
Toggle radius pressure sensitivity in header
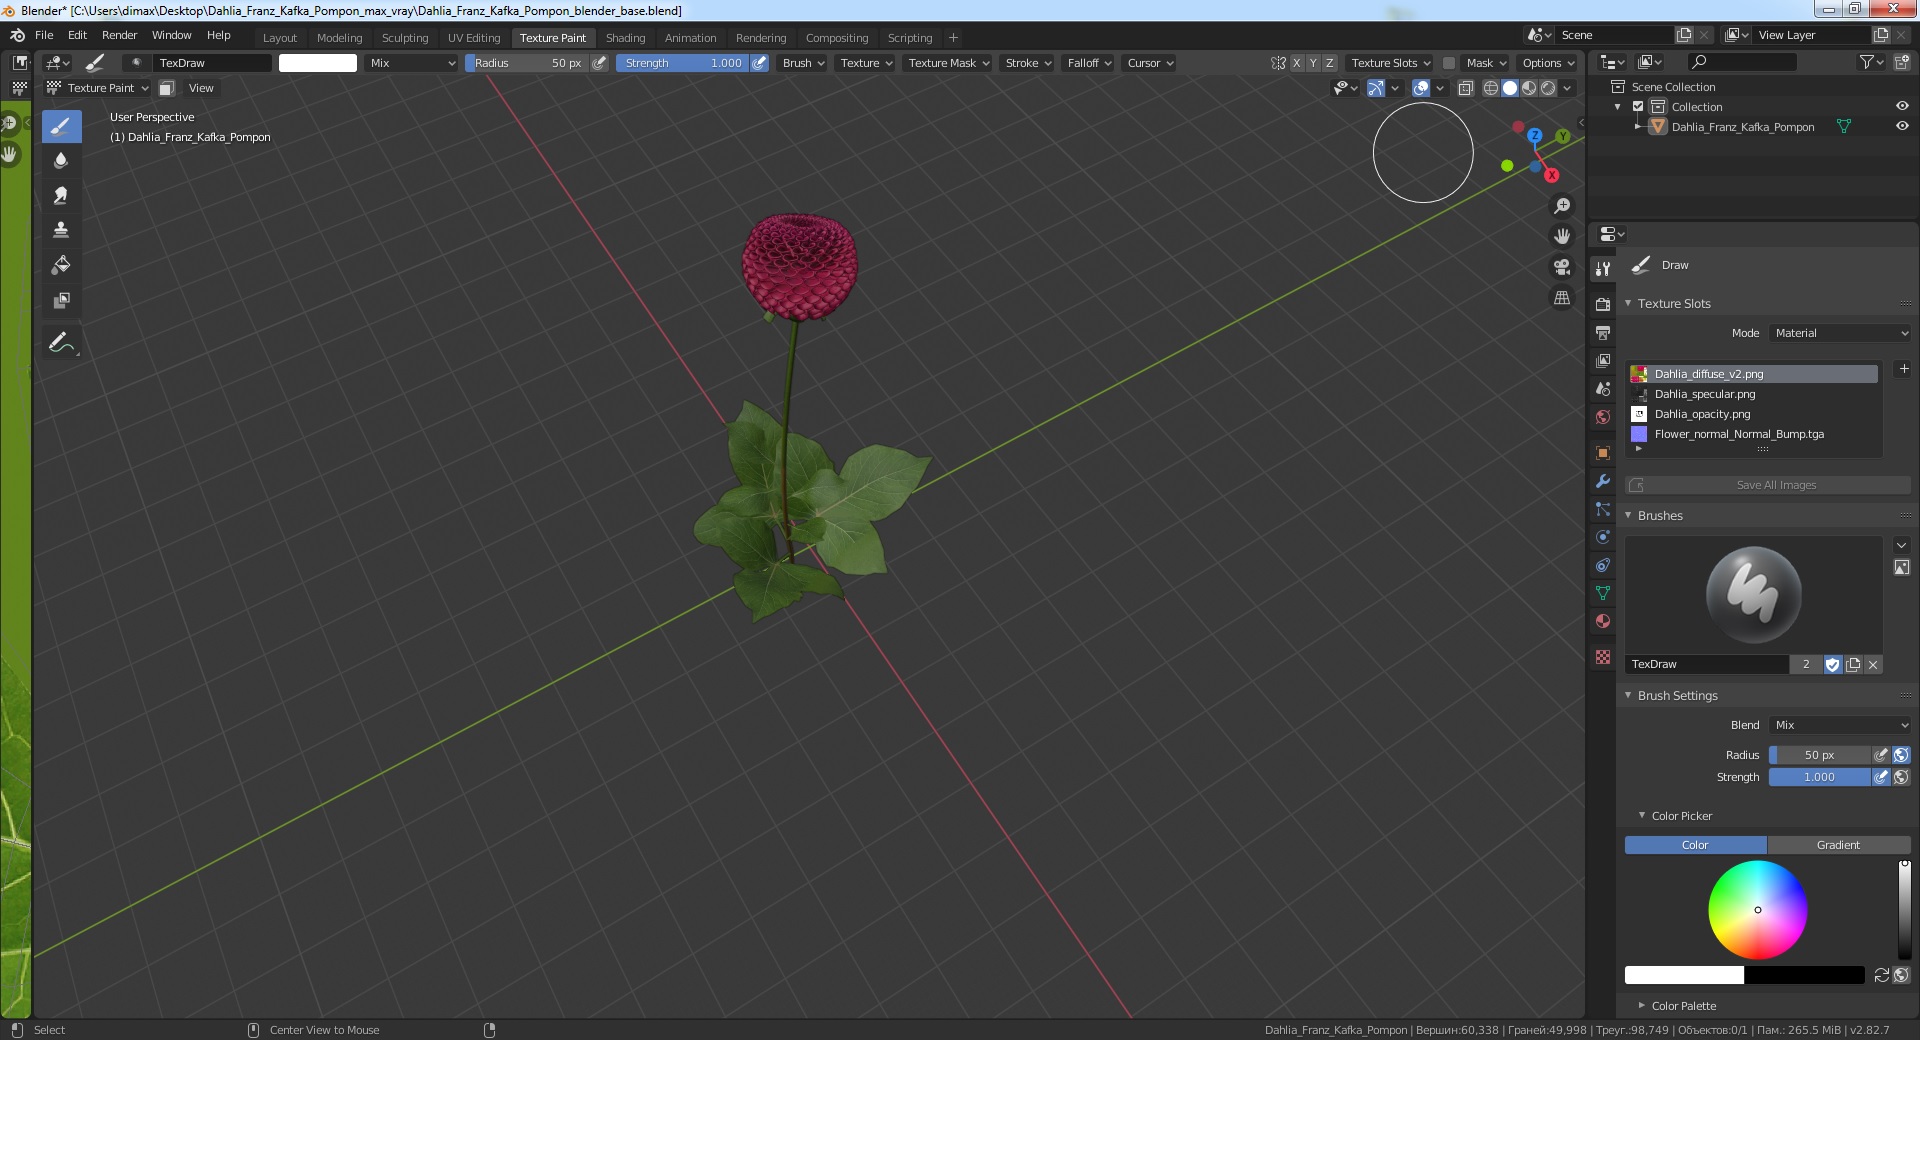tap(599, 63)
